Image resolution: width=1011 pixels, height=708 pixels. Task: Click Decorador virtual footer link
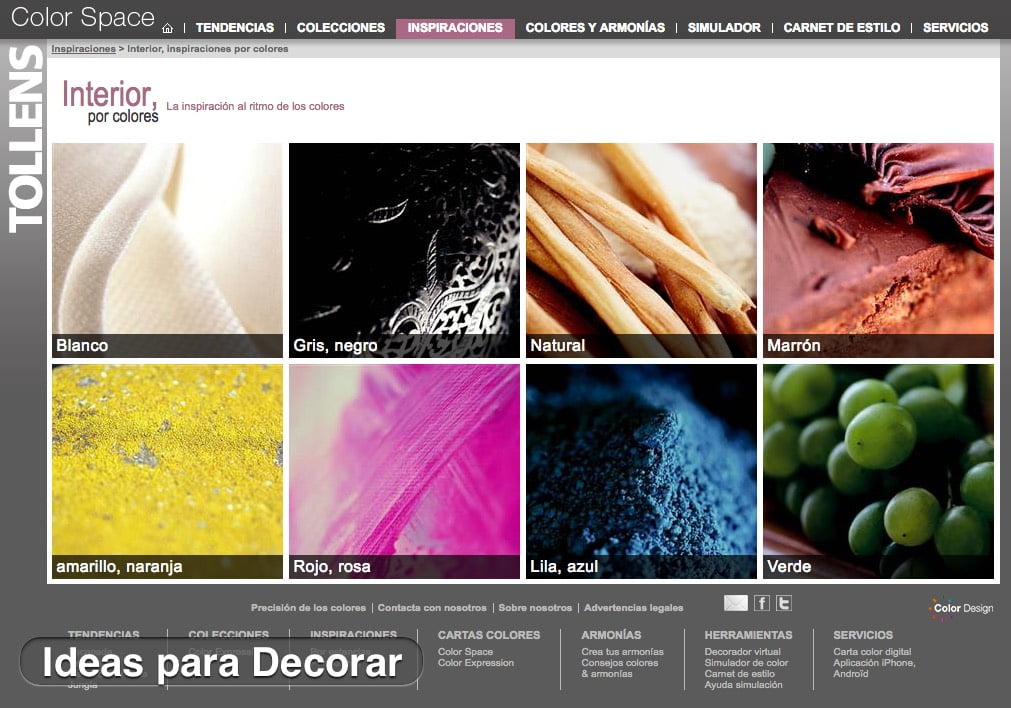743,652
